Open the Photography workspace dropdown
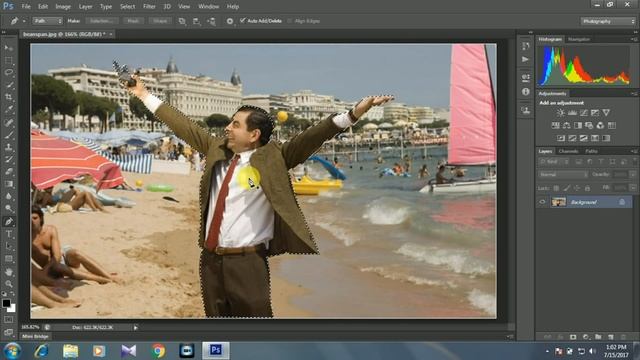 click(x=608, y=21)
